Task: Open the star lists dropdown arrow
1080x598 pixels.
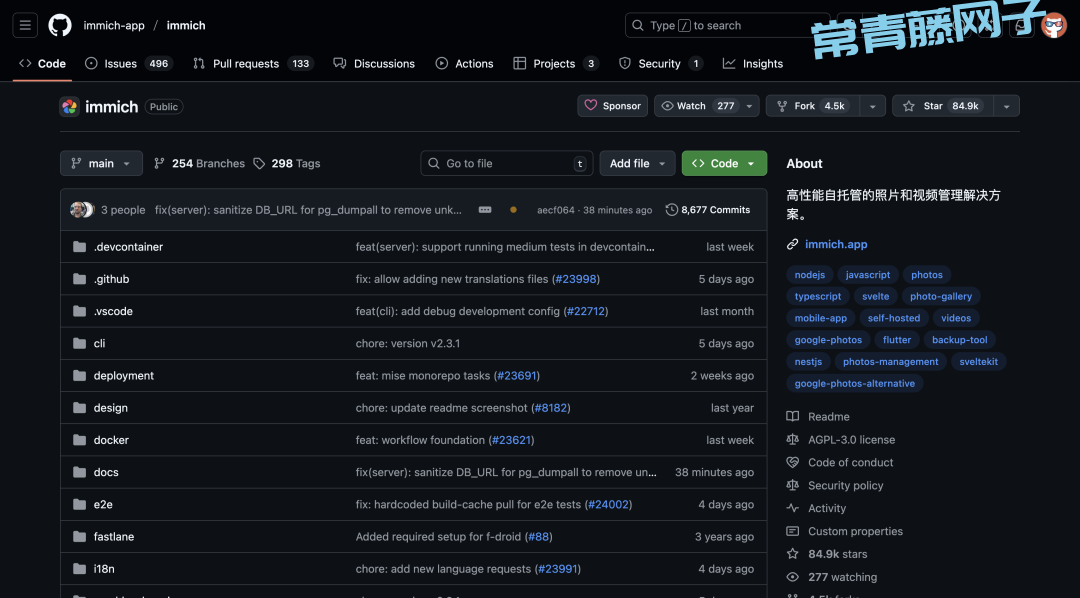Action: pyautogui.click(x=1006, y=106)
